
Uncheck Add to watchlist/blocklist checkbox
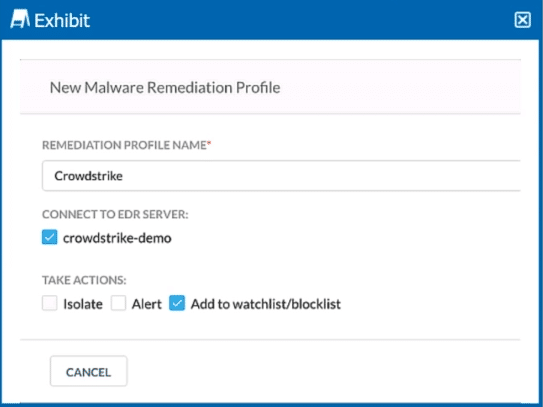point(177,303)
